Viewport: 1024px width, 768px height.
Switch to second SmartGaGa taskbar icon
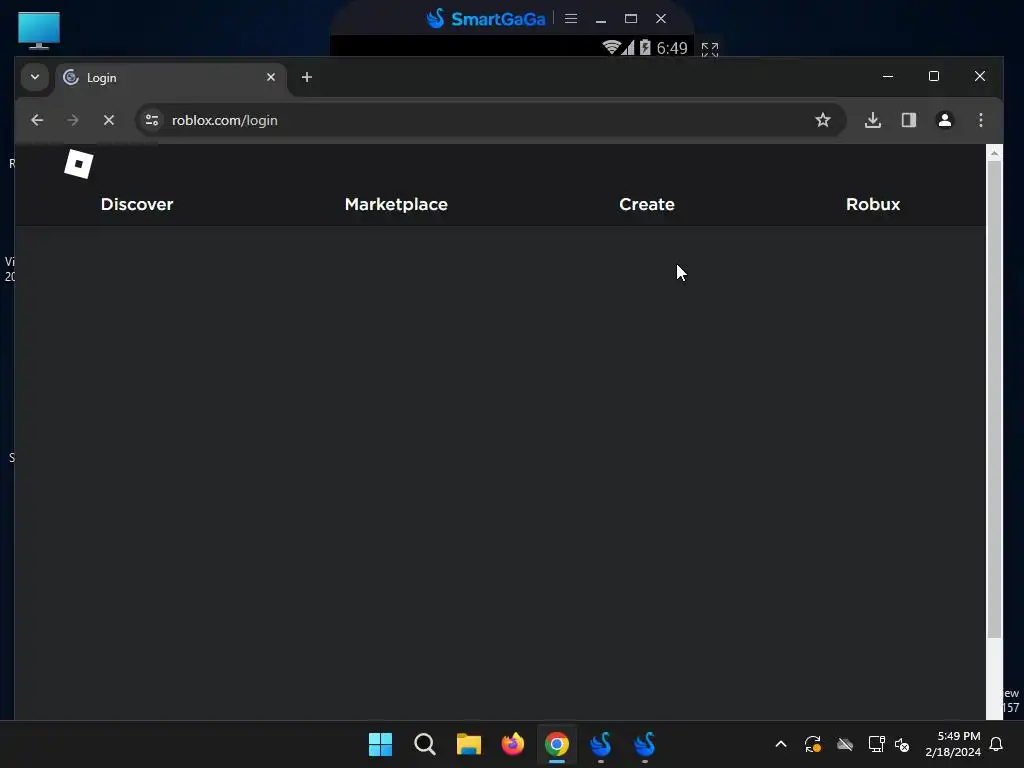click(x=645, y=744)
